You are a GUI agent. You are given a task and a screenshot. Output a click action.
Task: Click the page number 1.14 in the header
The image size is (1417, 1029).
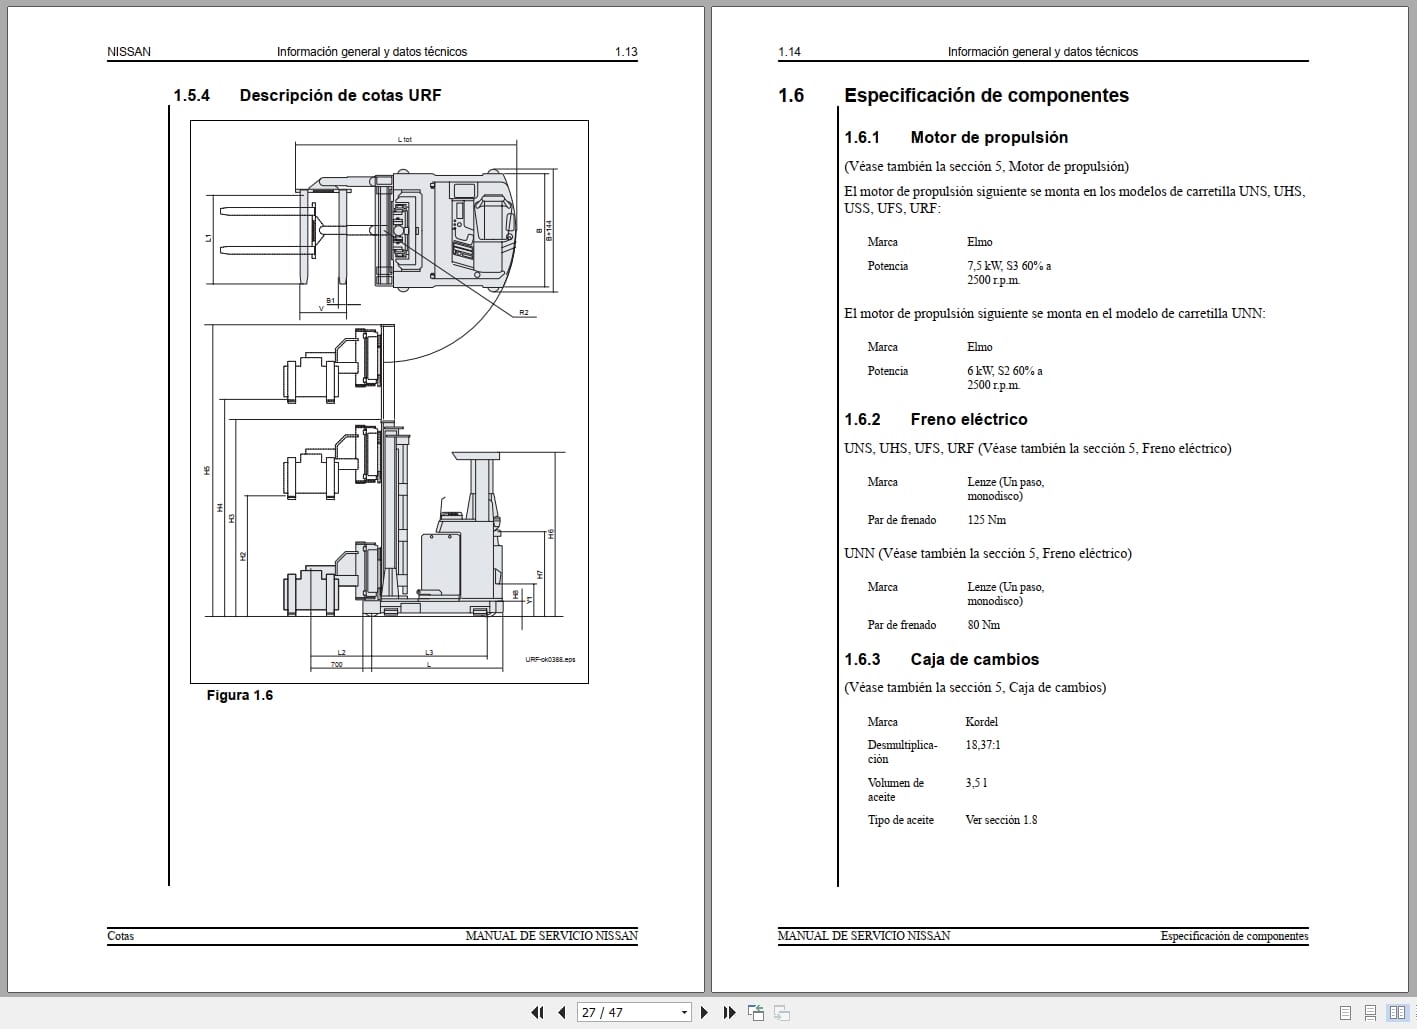tap(789, 52)
